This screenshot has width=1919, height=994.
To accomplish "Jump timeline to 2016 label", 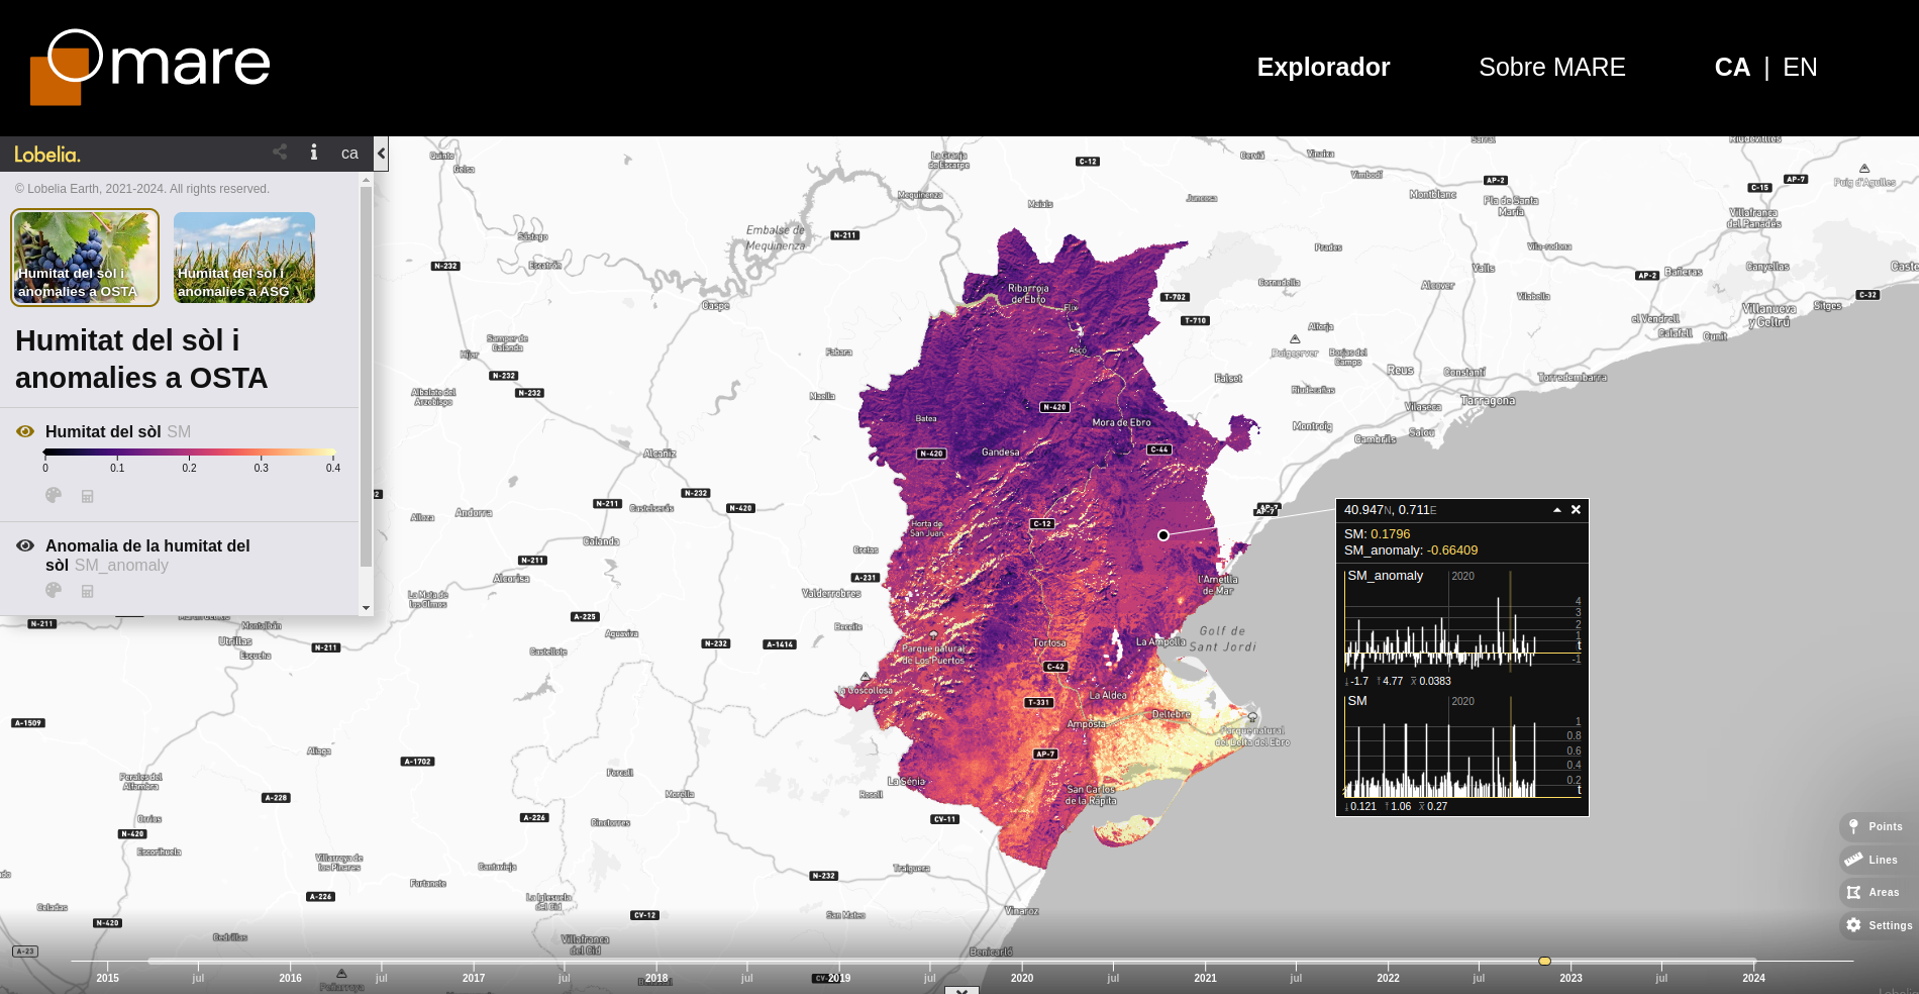I will click(x=290, y=978).
